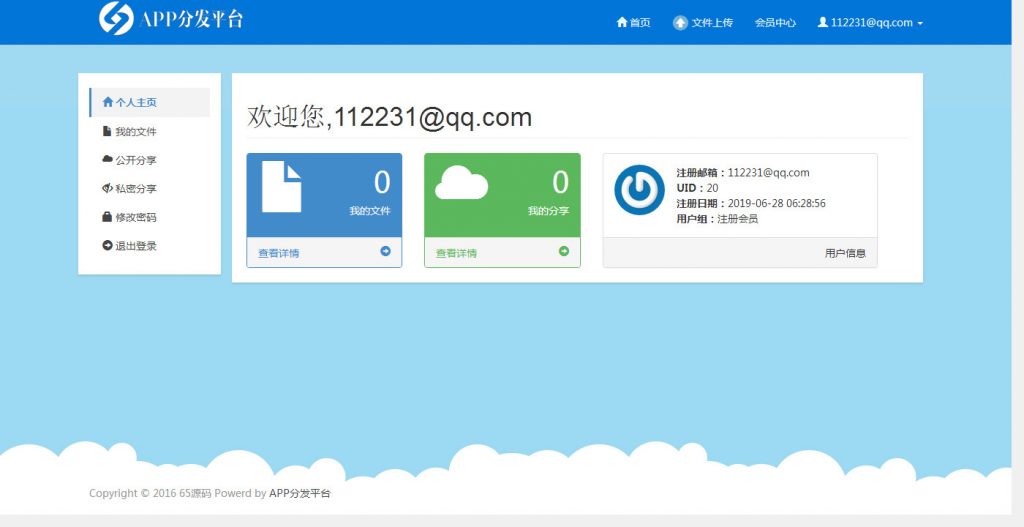Open 会员中心 in top navigation
Viewport: 1024px width, 527px height.
pos(775,23)
